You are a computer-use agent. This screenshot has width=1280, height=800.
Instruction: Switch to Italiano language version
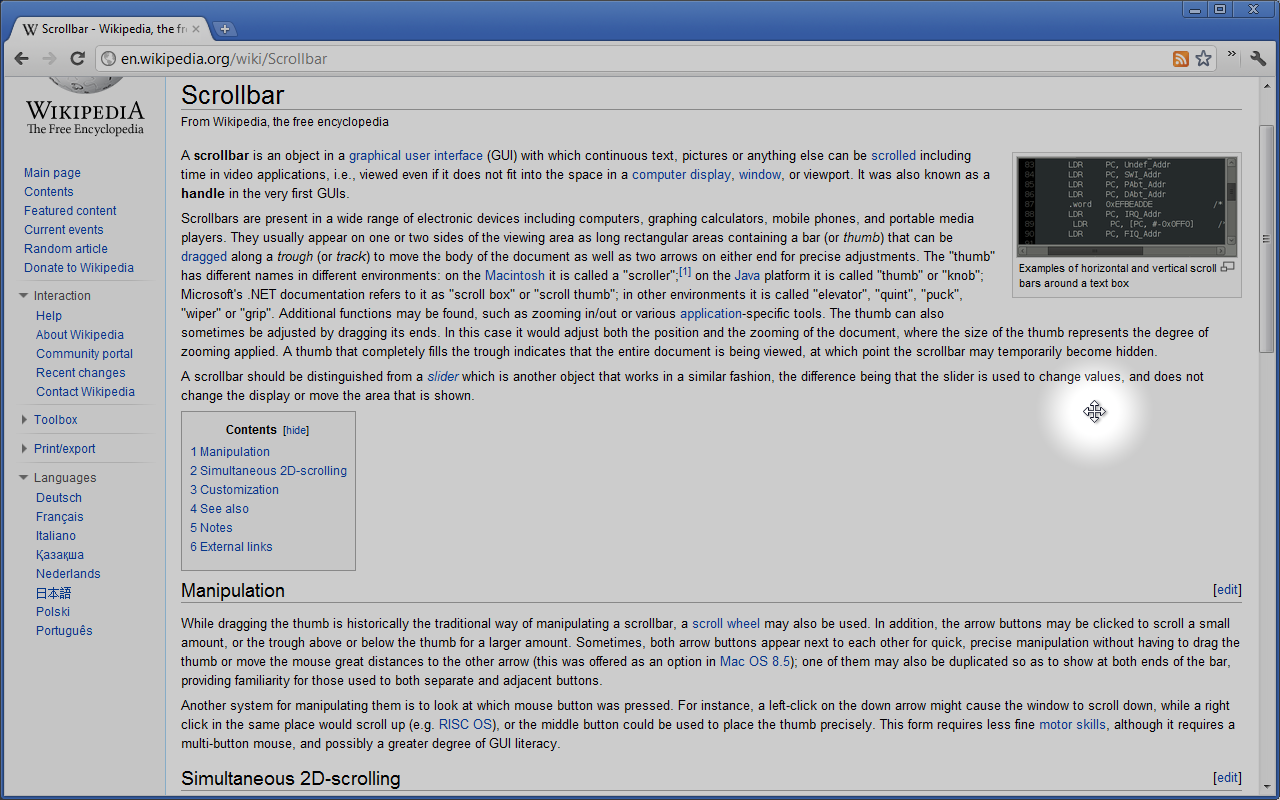click(56, 536)
